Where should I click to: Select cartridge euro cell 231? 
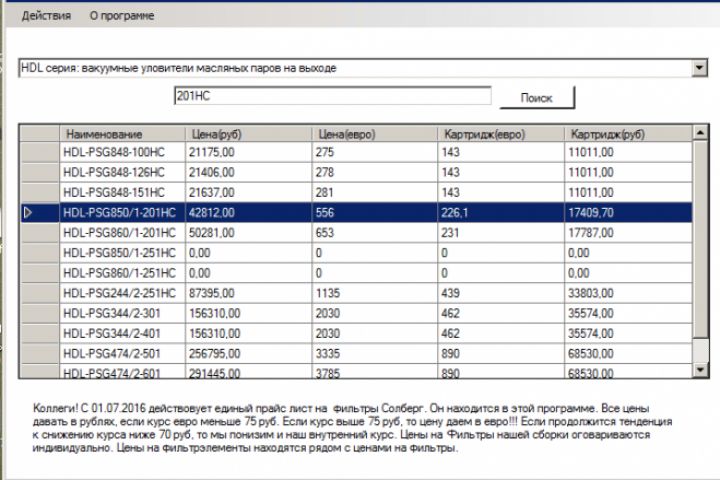pyautogui.click(x=501, y=232)
